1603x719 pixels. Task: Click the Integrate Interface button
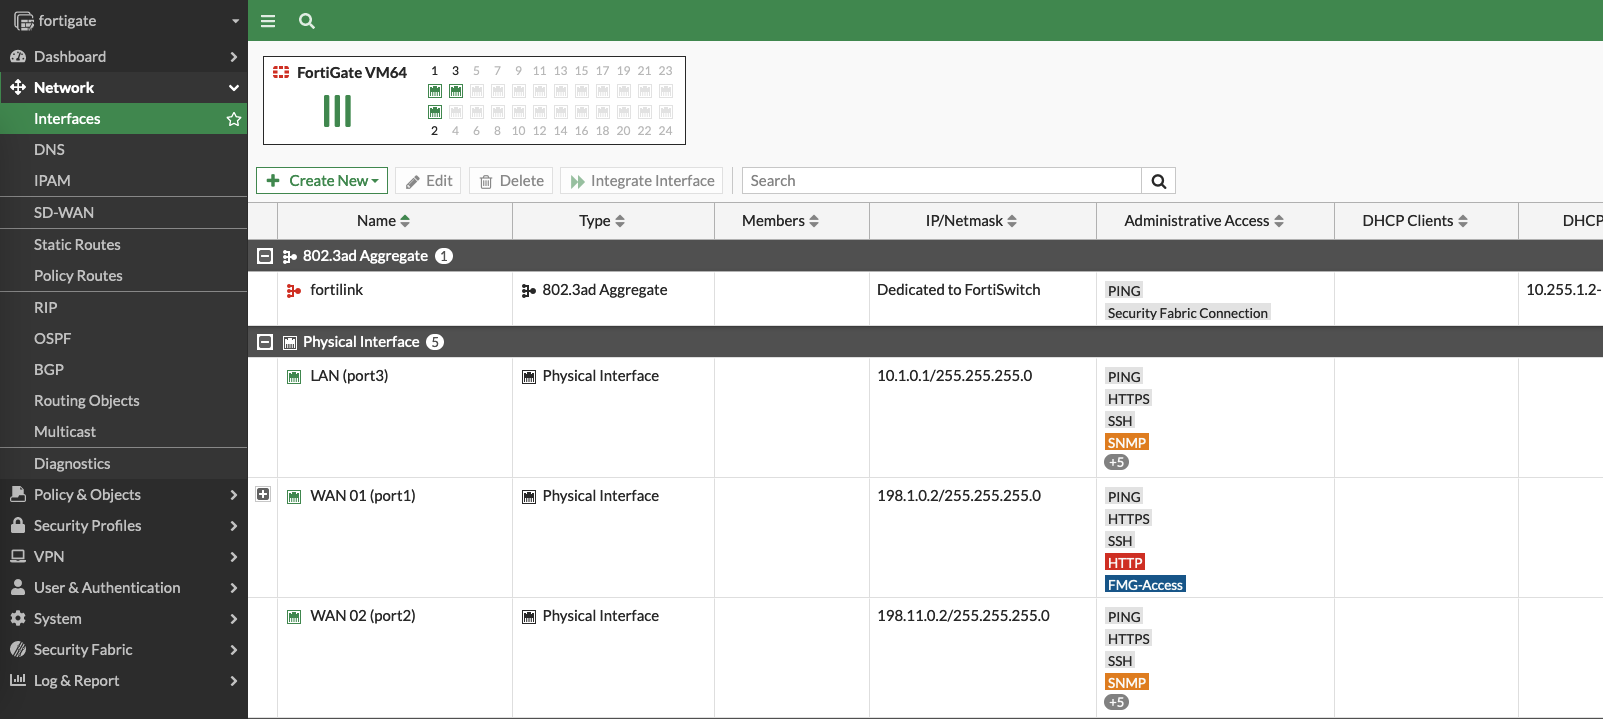642,181
